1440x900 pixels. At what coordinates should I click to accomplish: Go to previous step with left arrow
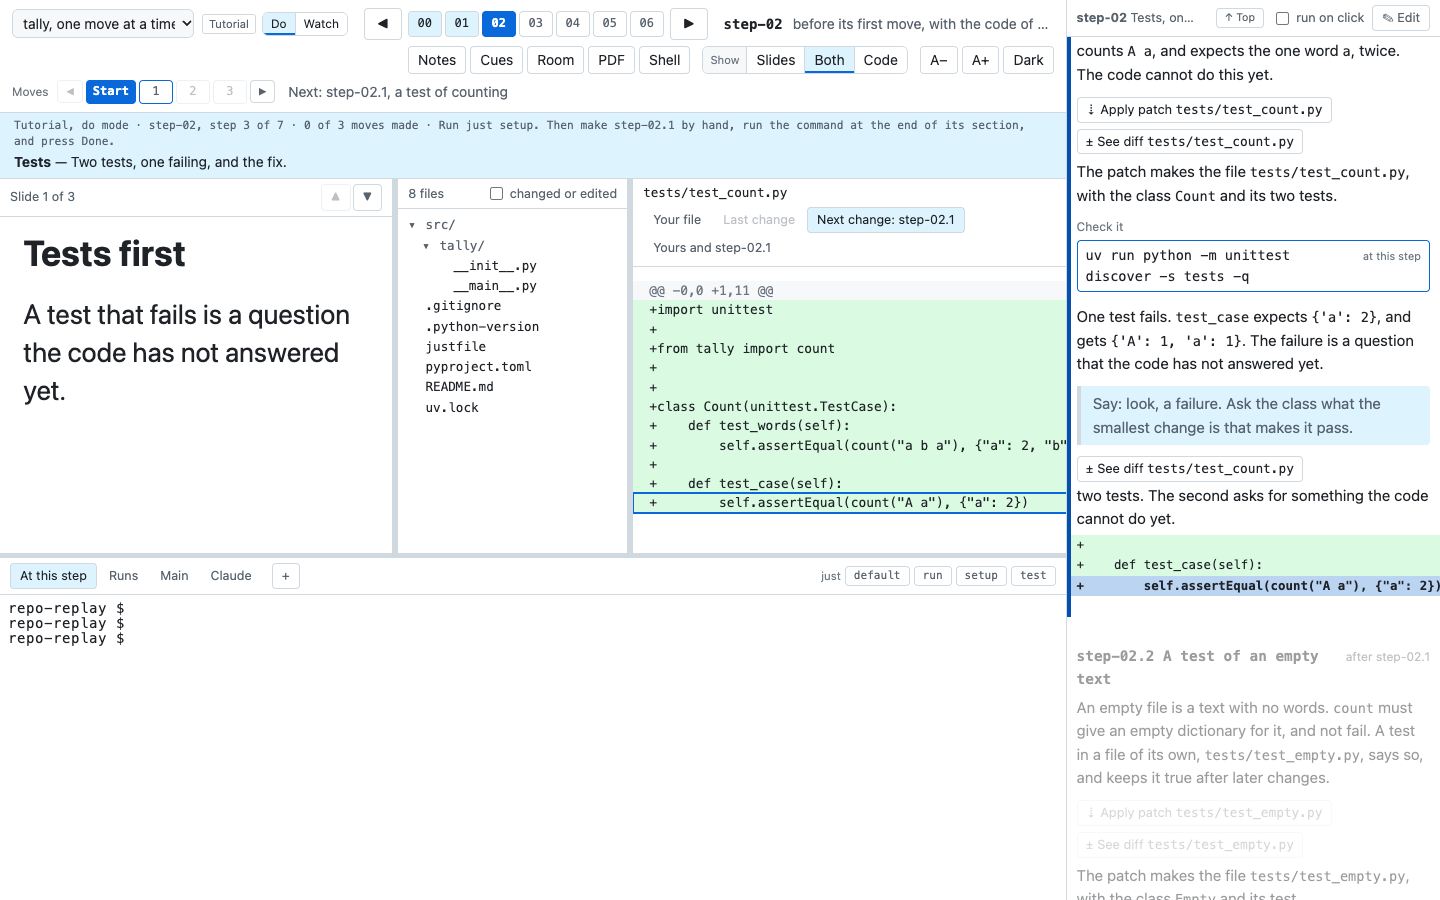382,23
